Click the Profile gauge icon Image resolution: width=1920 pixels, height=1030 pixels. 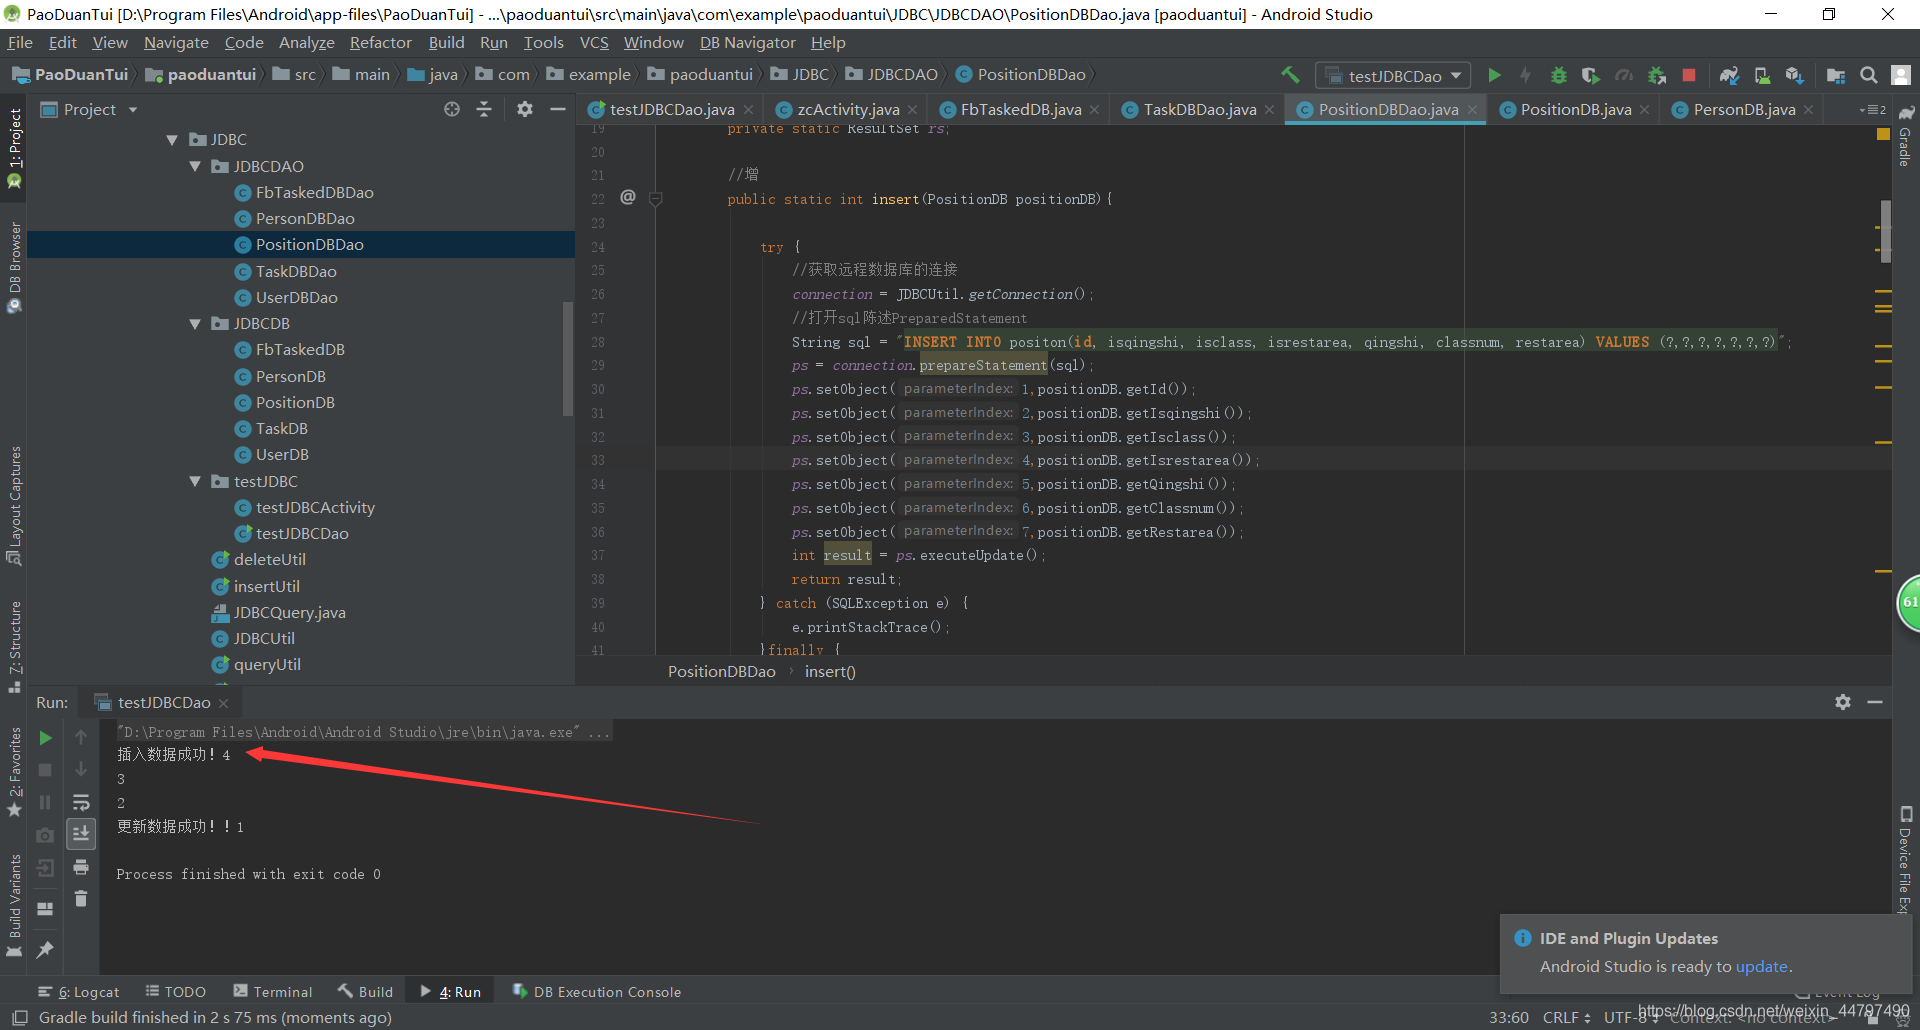pyautogui.click(x=1624, y=75)
